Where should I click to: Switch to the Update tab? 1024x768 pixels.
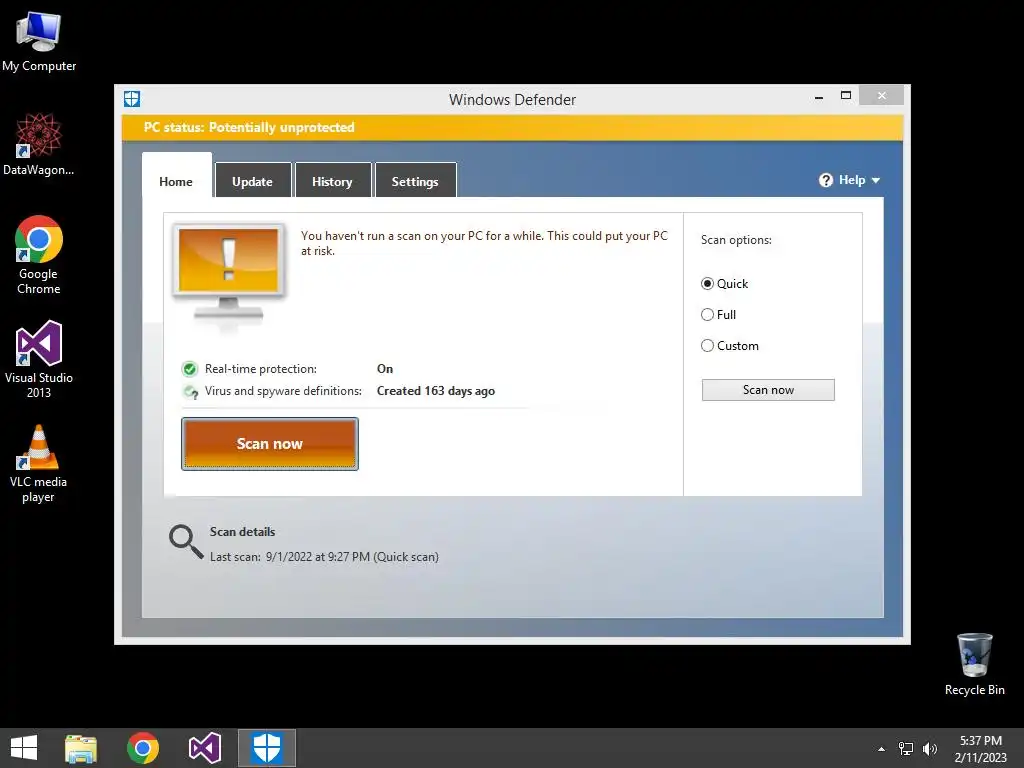point(253,180)
